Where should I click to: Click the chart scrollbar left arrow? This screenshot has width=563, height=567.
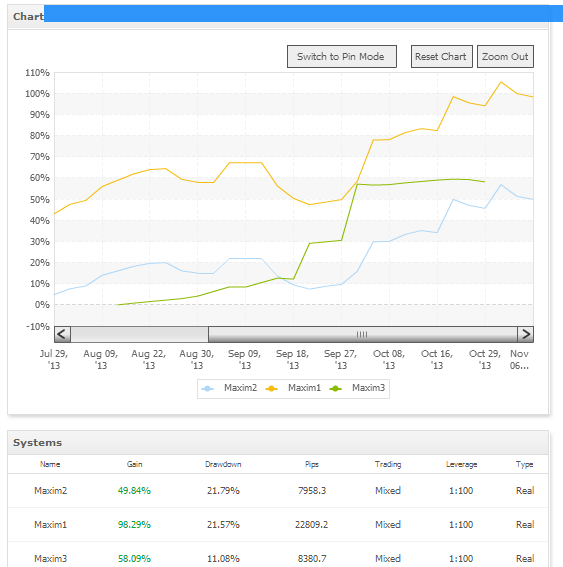point(62,334)
